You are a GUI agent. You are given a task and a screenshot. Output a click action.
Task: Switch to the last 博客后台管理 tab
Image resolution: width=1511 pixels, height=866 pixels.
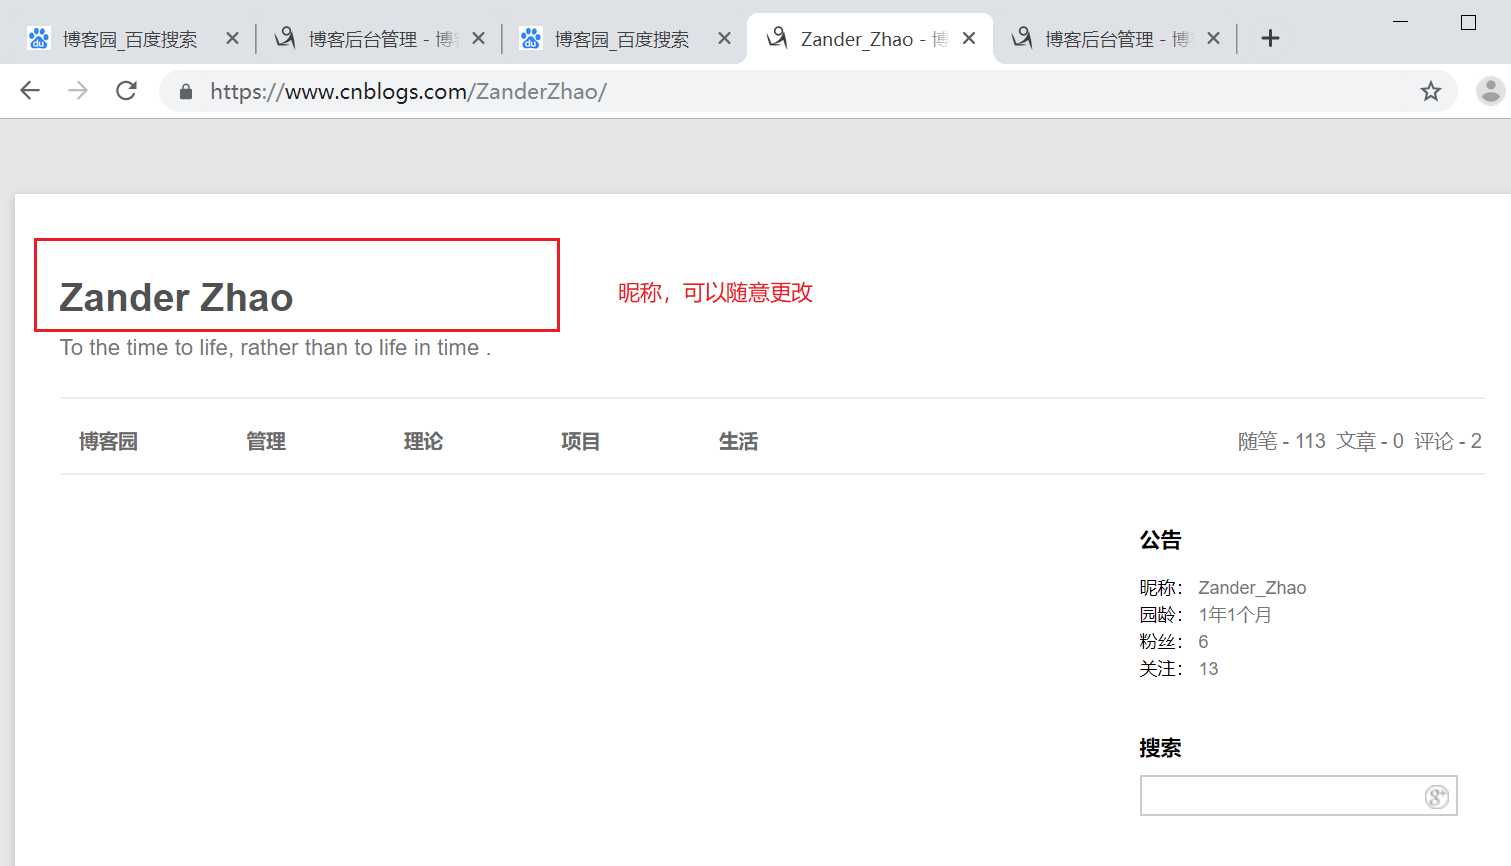[x=1116, y=39]
